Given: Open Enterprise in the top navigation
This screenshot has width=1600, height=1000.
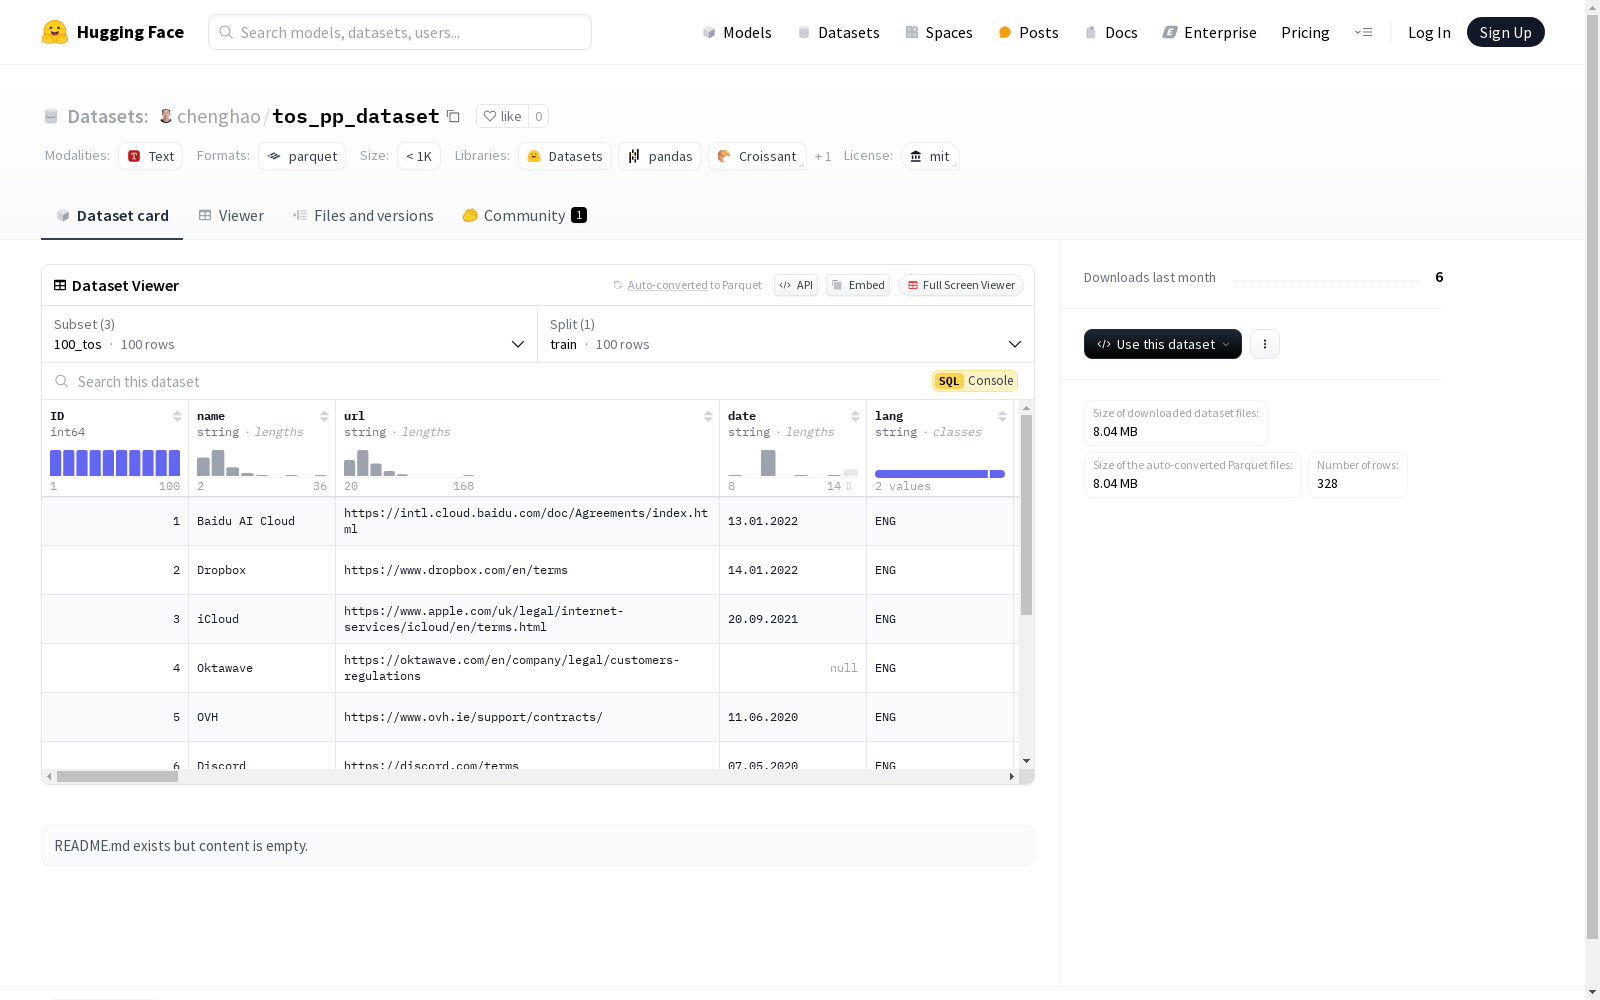Looking at the screenshot, I should (1209, 32).
